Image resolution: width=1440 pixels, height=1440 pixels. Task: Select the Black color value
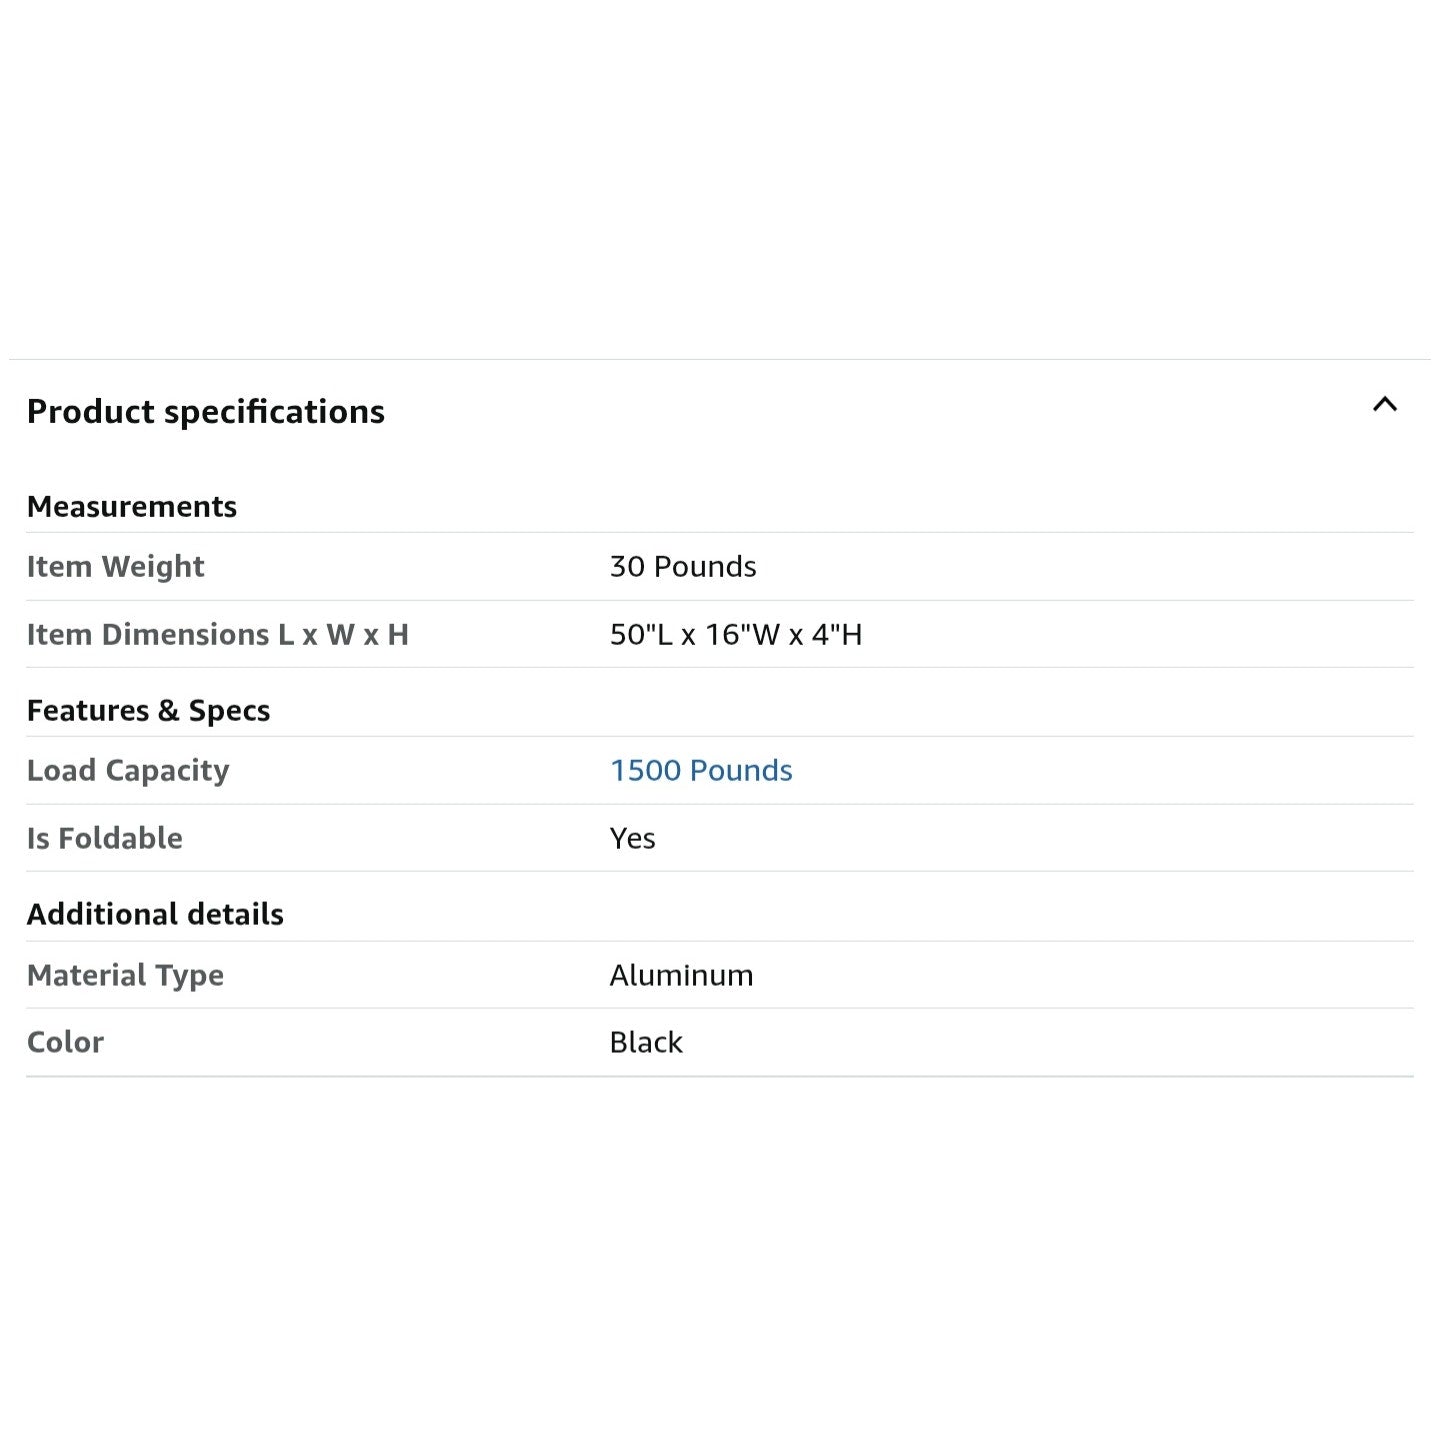pos(646,1043)
